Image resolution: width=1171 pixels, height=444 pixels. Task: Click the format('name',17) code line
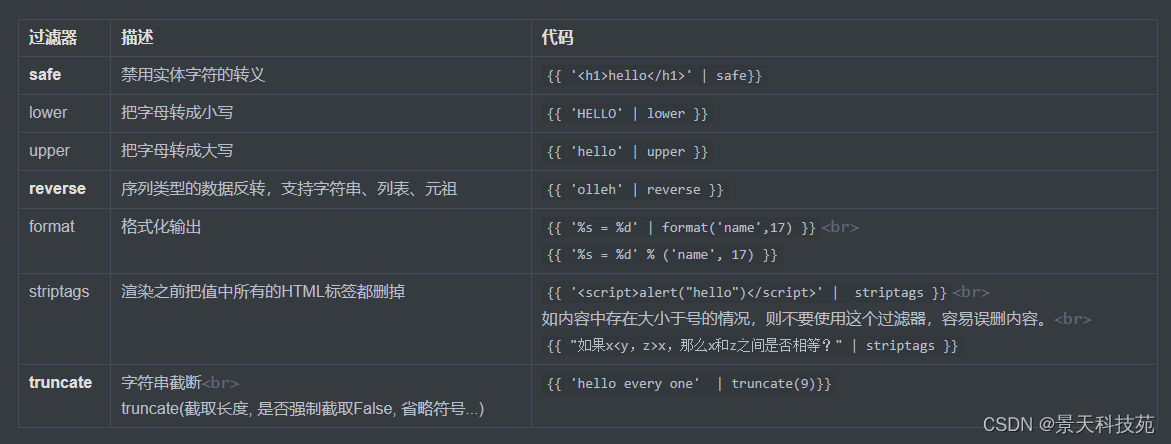[681, 228]
